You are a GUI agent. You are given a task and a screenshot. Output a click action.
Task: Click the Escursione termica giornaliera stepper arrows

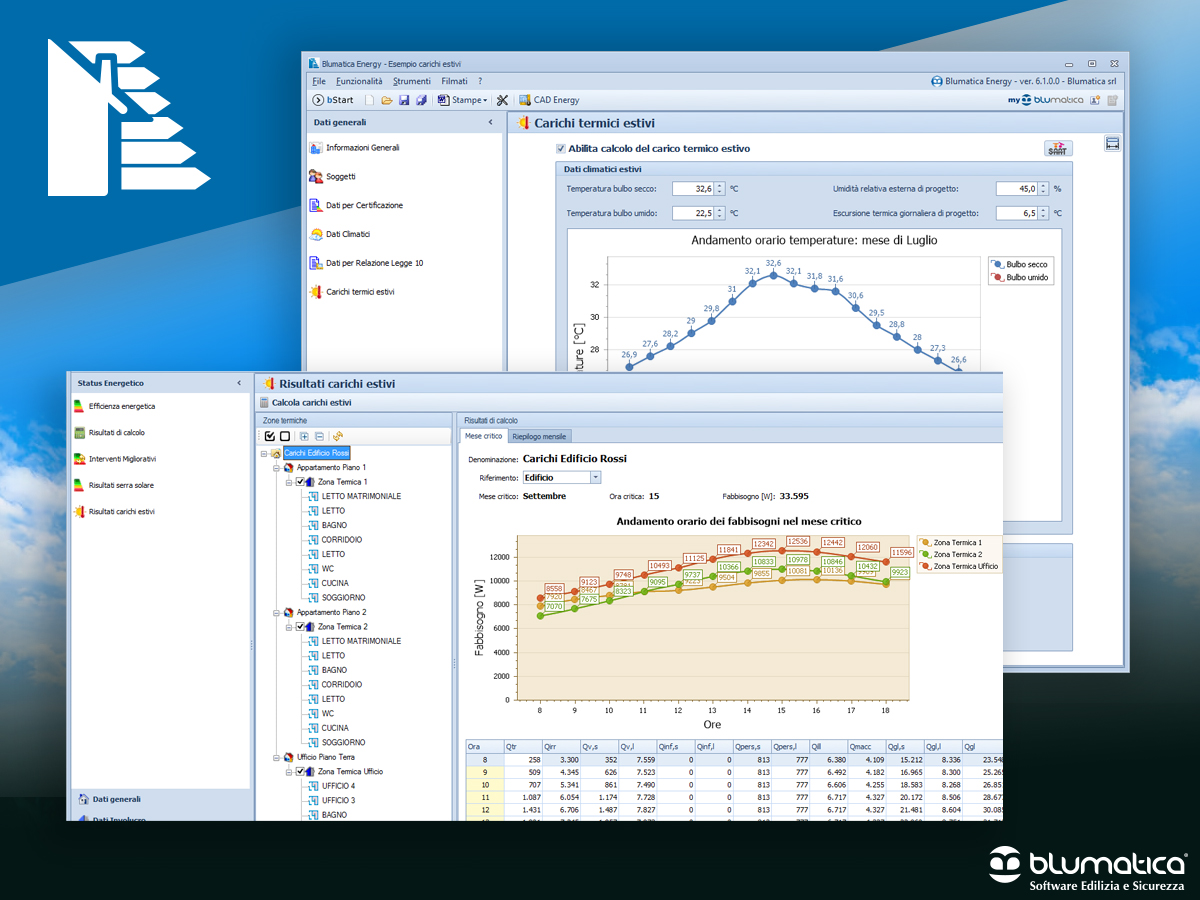click(x=1043, y=213)
